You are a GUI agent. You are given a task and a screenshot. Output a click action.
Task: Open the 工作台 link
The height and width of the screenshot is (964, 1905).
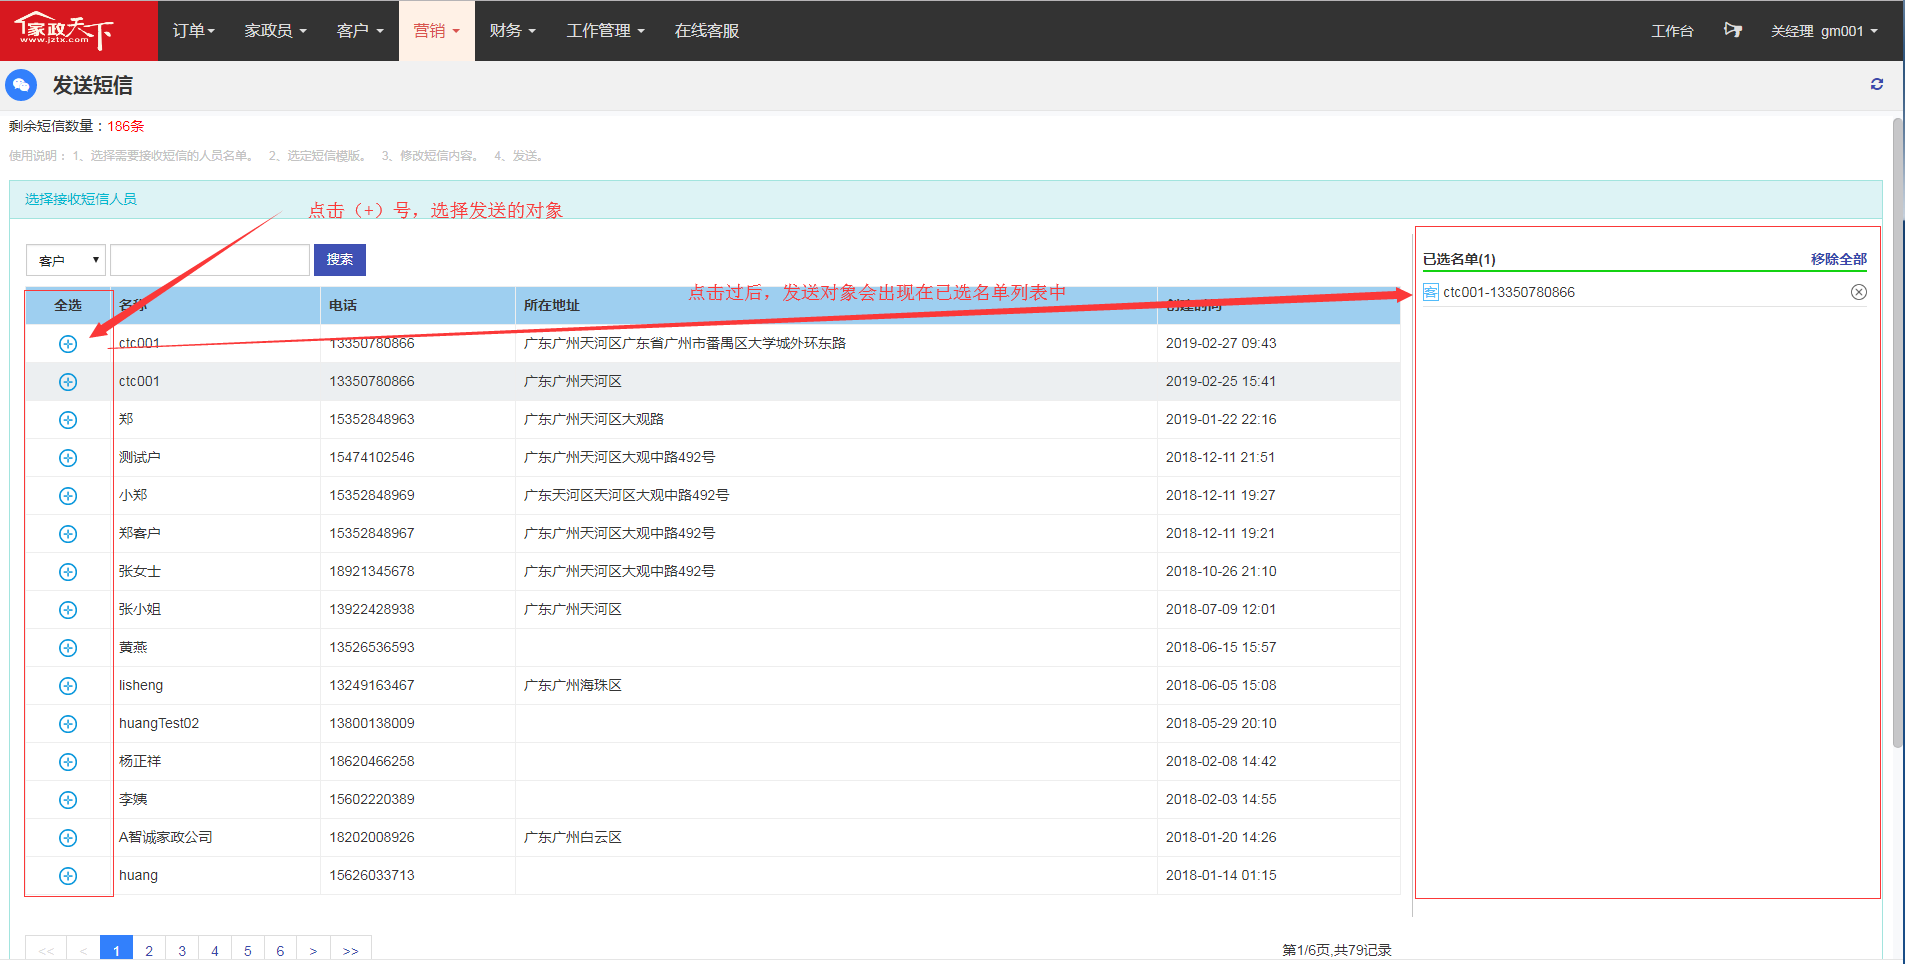(x=1672, y=31)
